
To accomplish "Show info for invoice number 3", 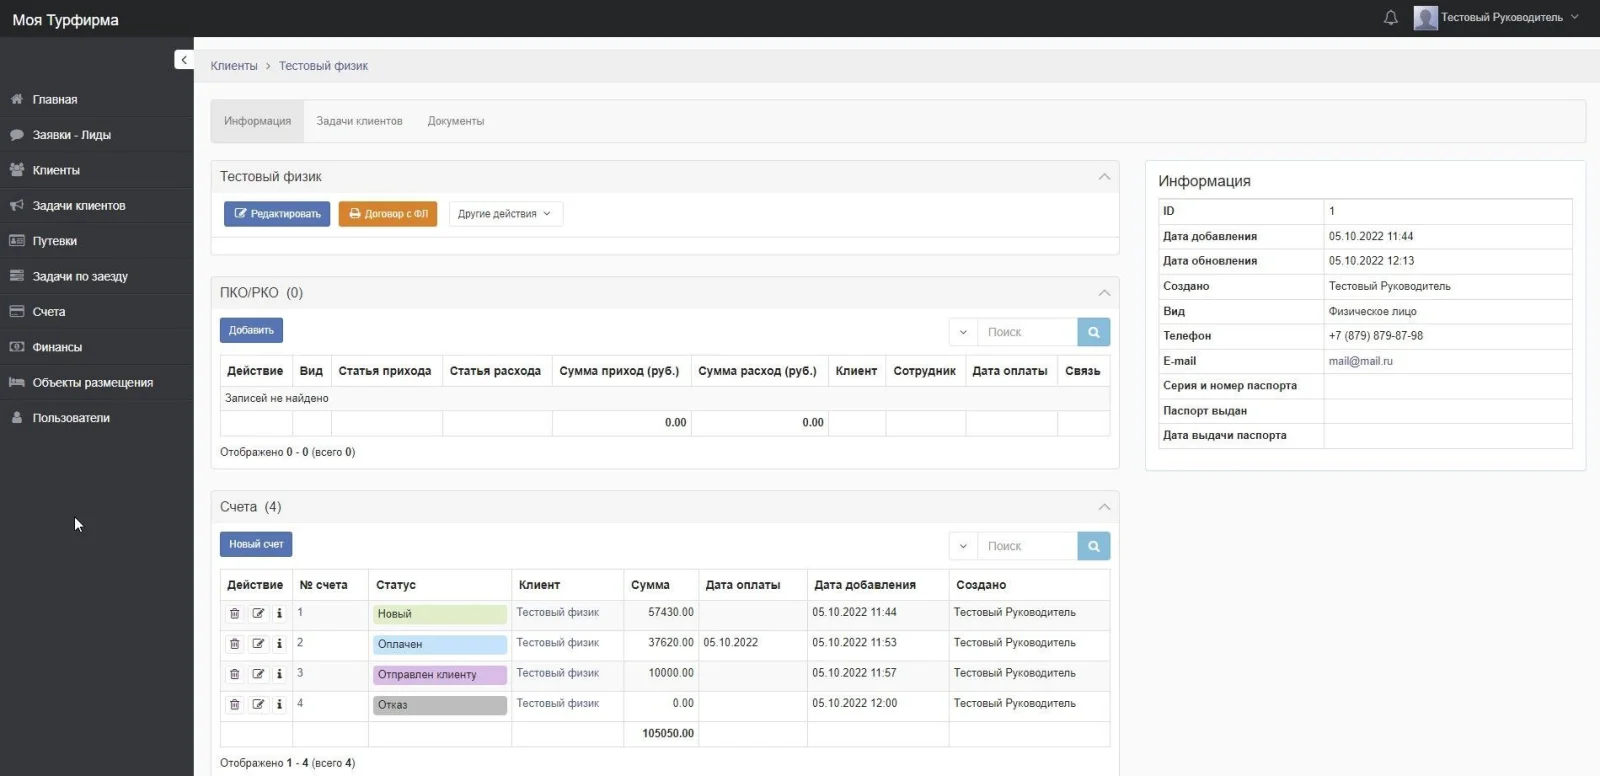I will coord(279,674).
